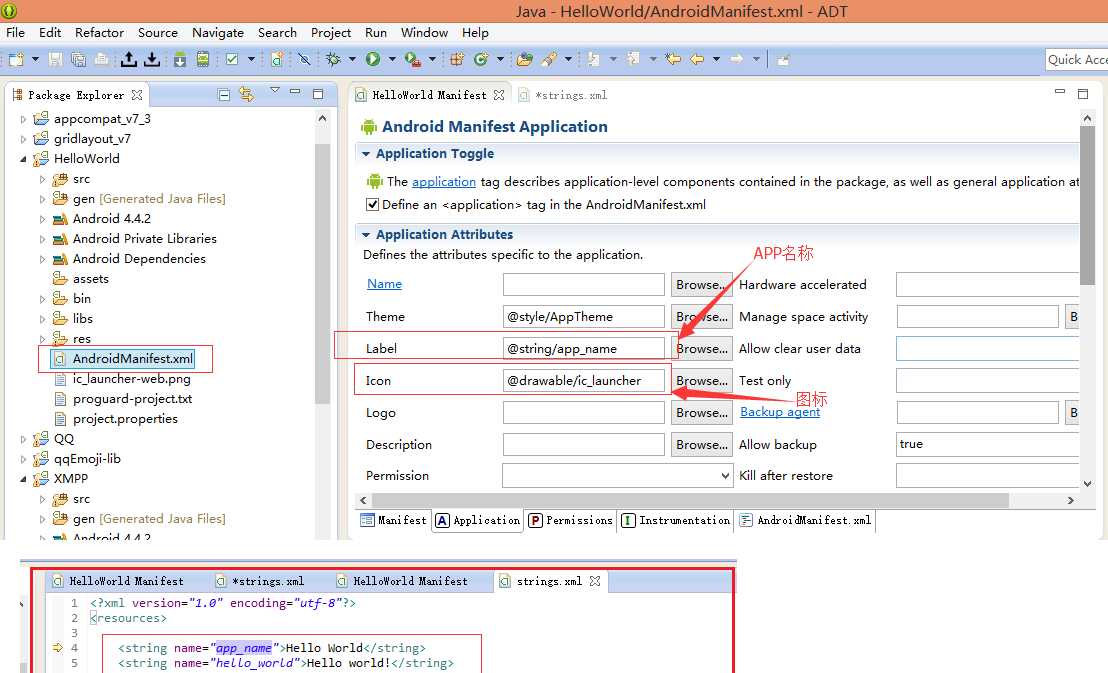
Task: Click the Back navigation arrow icon
Action: click(697, 59)
